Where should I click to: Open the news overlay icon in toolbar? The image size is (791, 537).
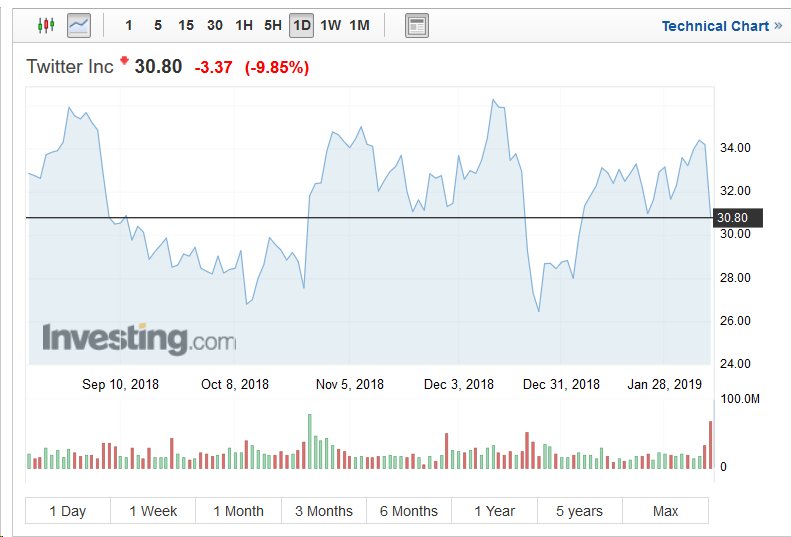coord(417,25)
